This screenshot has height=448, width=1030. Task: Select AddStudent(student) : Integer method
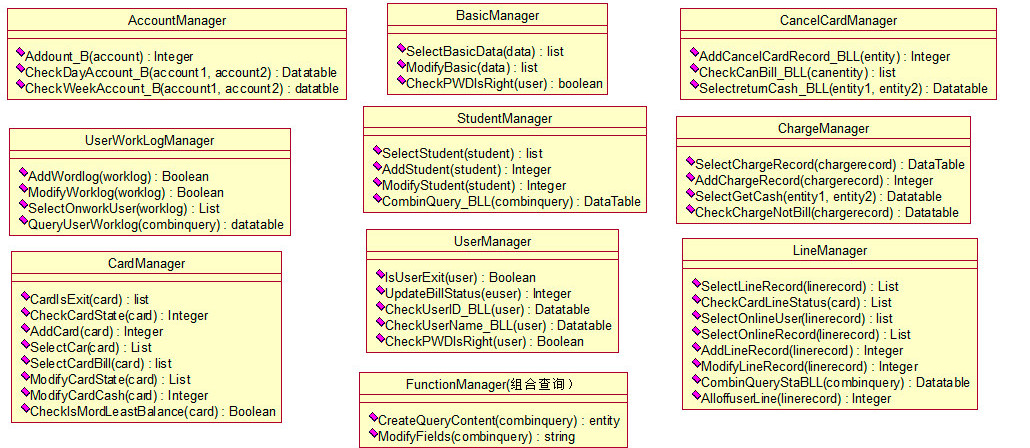(x=466, y=169)
